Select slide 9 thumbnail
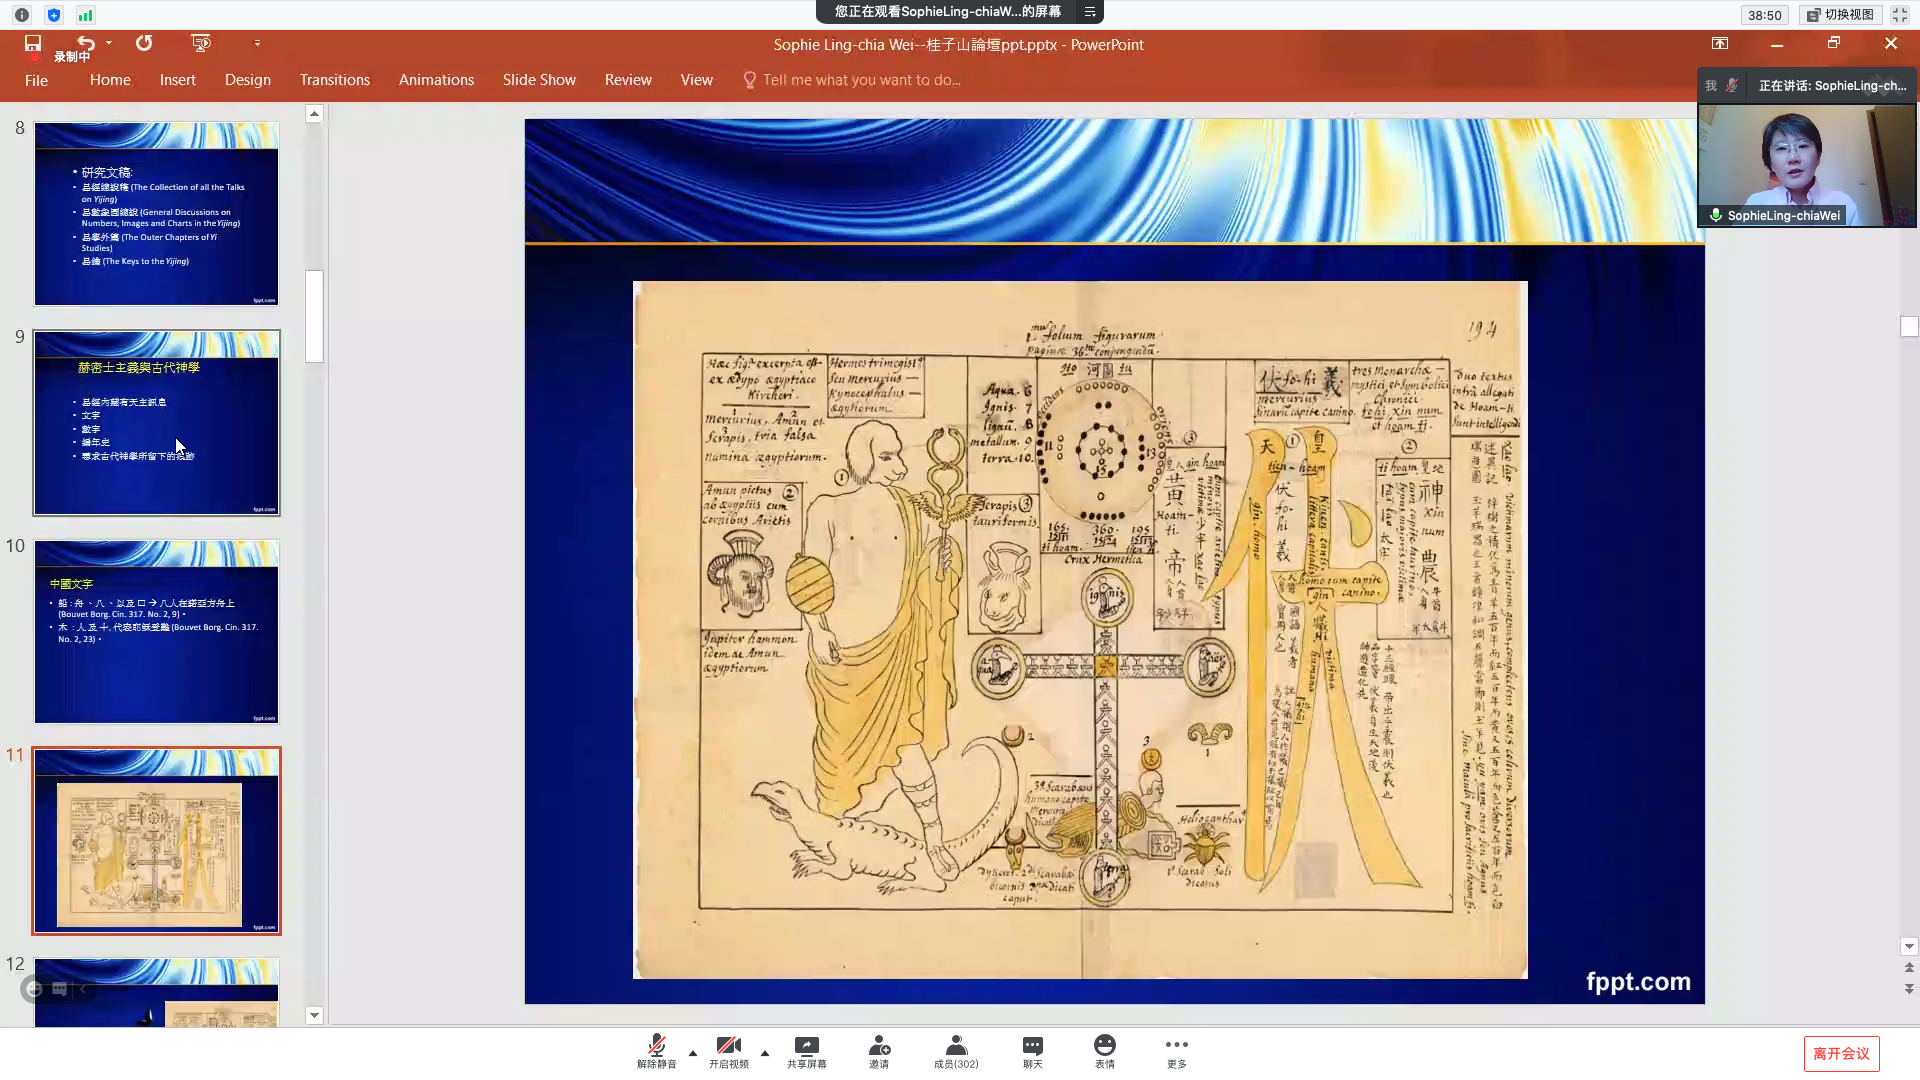This screenshot has width=1920, height=1080. click(x=157, y=423)
